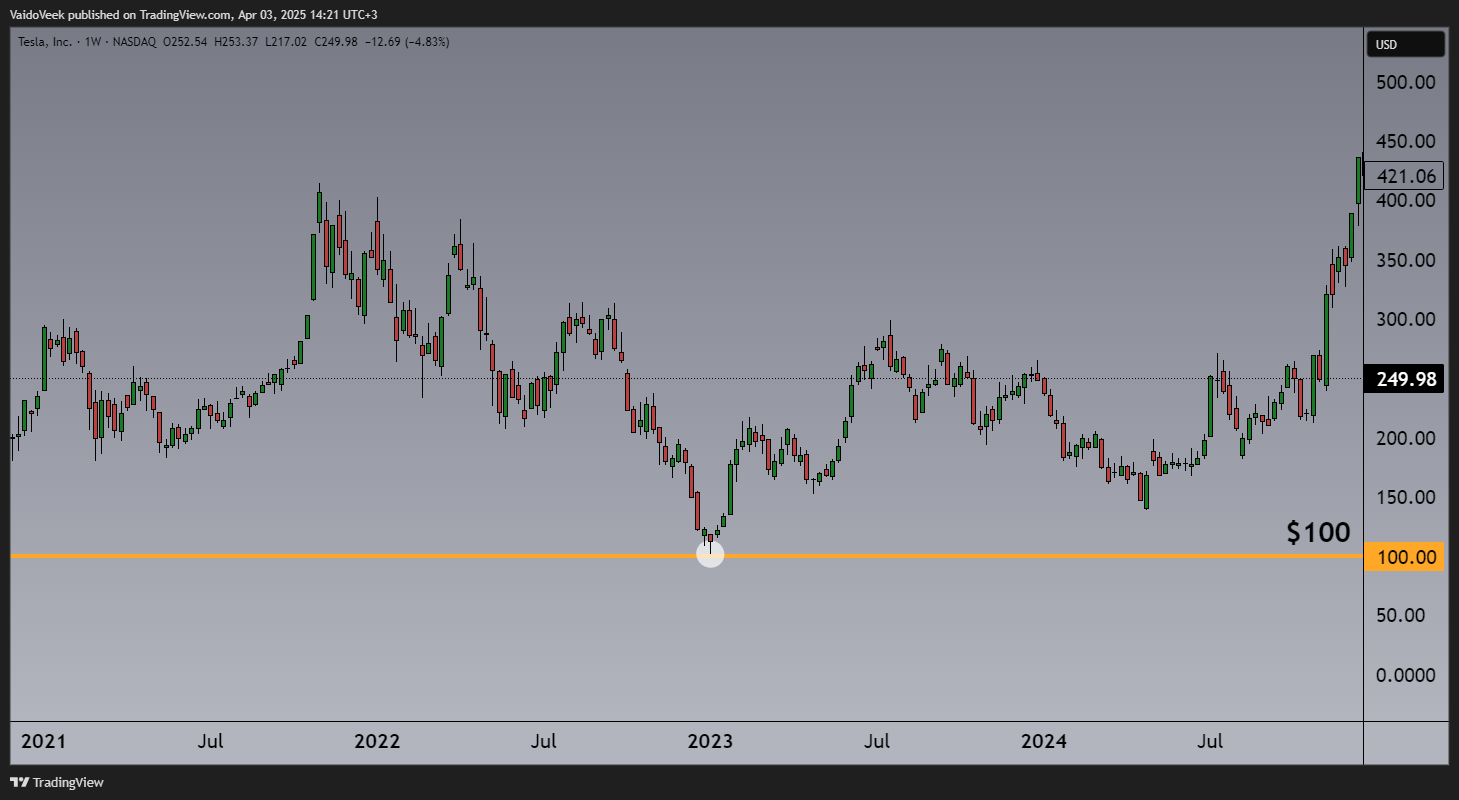Click the 2023 time axis label
1459x800 pixels.
710,742
